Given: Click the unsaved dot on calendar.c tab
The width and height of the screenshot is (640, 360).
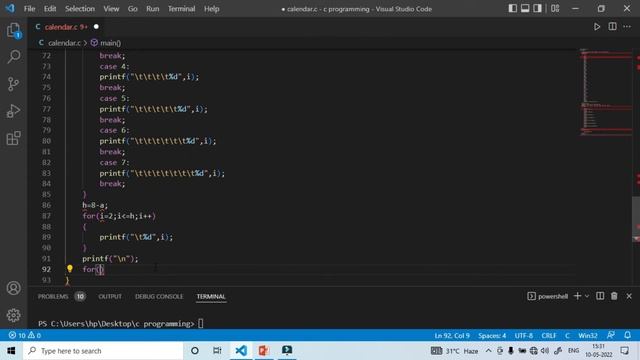Looking at the screenshot, I should pyautogui.click(x=96, y=27).
